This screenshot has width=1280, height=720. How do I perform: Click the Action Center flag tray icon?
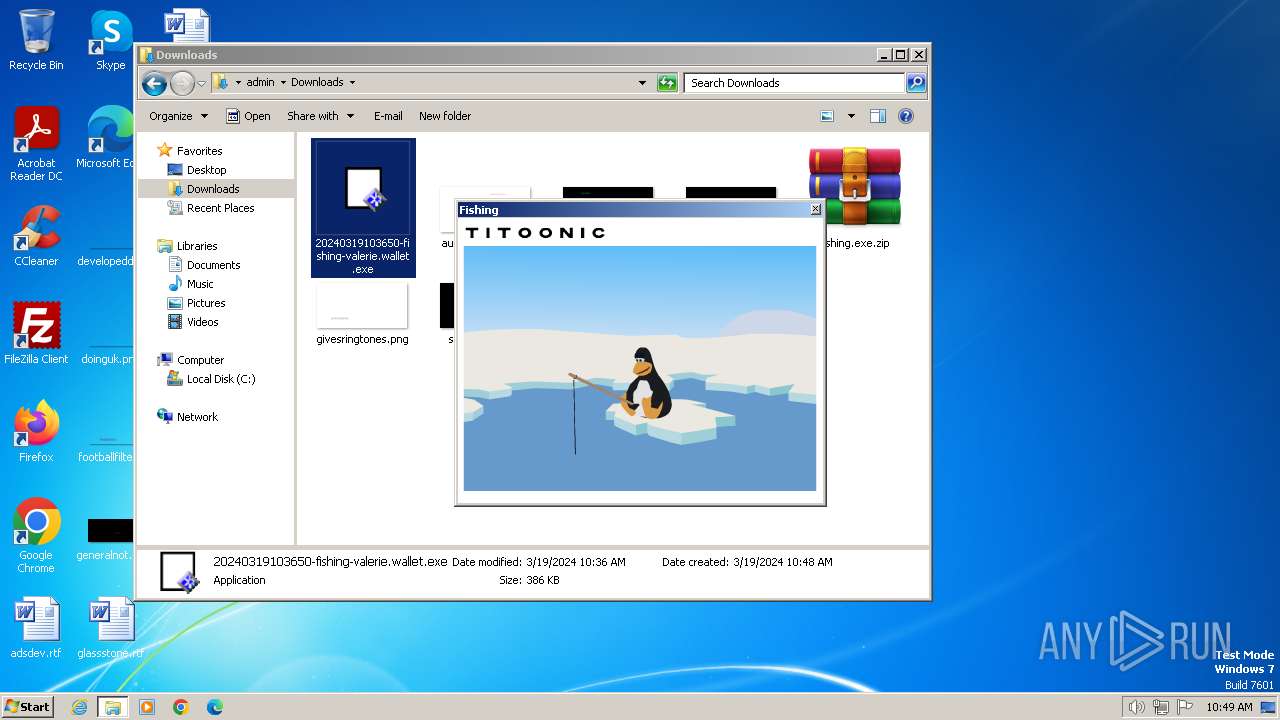click(1186, 707)
